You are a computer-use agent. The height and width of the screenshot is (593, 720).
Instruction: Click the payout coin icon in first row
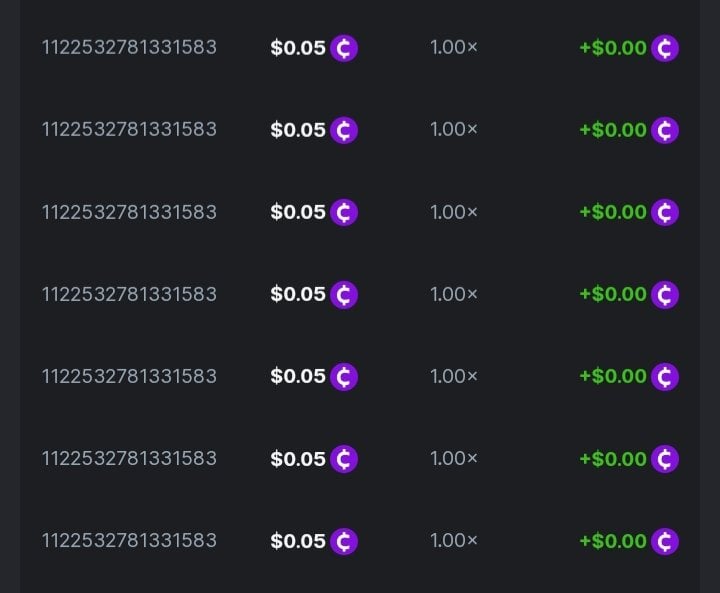pyautogui.click(x=665, y=48)
